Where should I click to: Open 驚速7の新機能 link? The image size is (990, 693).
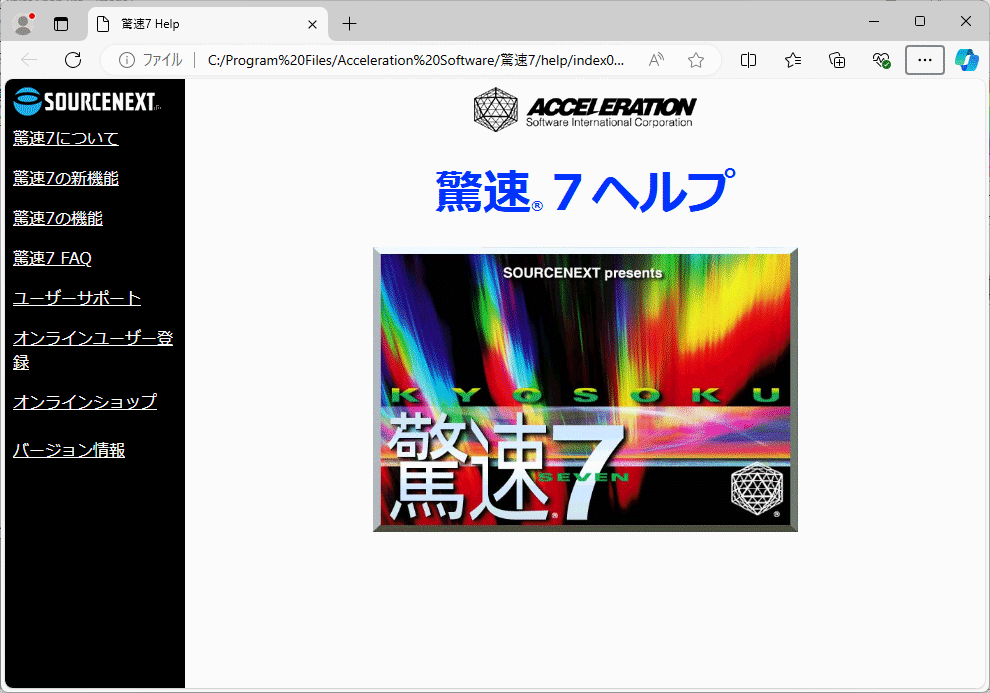[66, 179]
